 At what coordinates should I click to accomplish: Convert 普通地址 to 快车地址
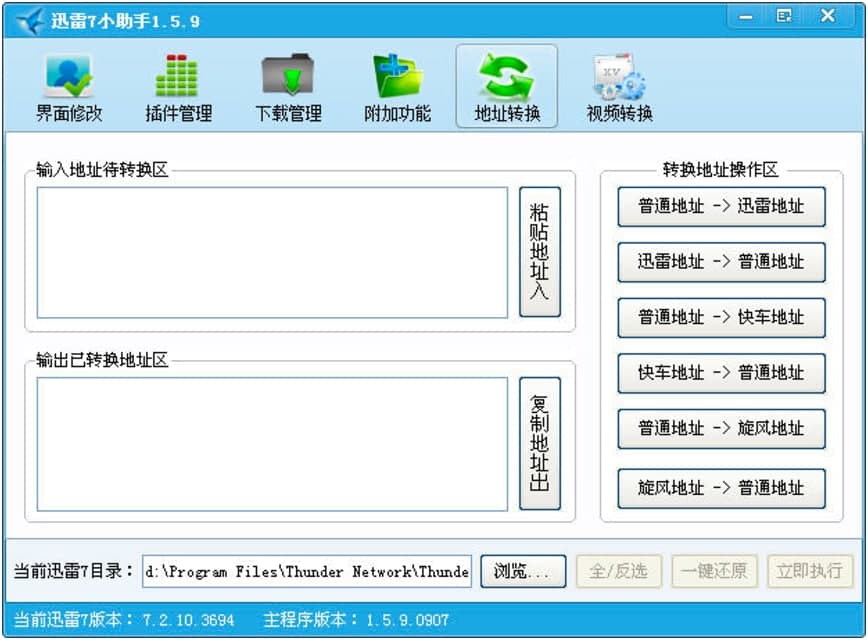pyautogui.click(x=721, y=317)
